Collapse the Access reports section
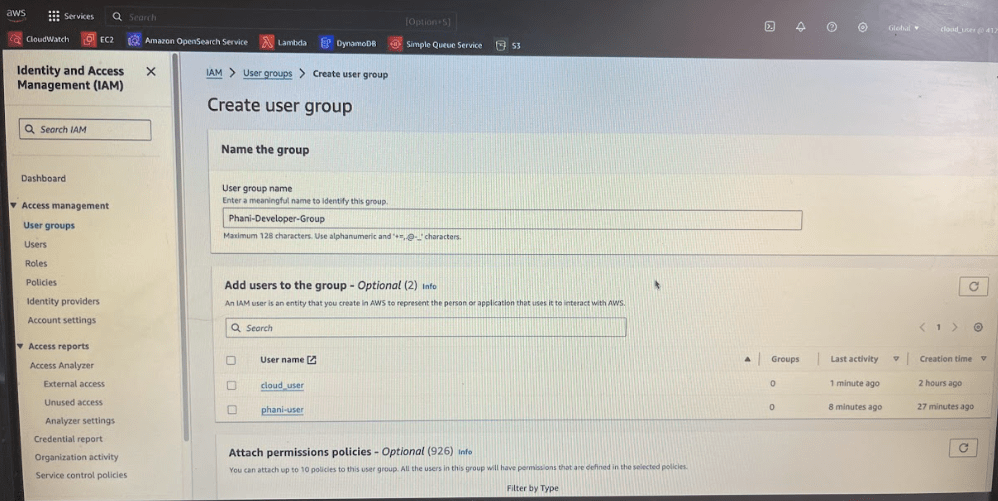The height and width of the screenshot is (501, 998). tap(20, 346)
